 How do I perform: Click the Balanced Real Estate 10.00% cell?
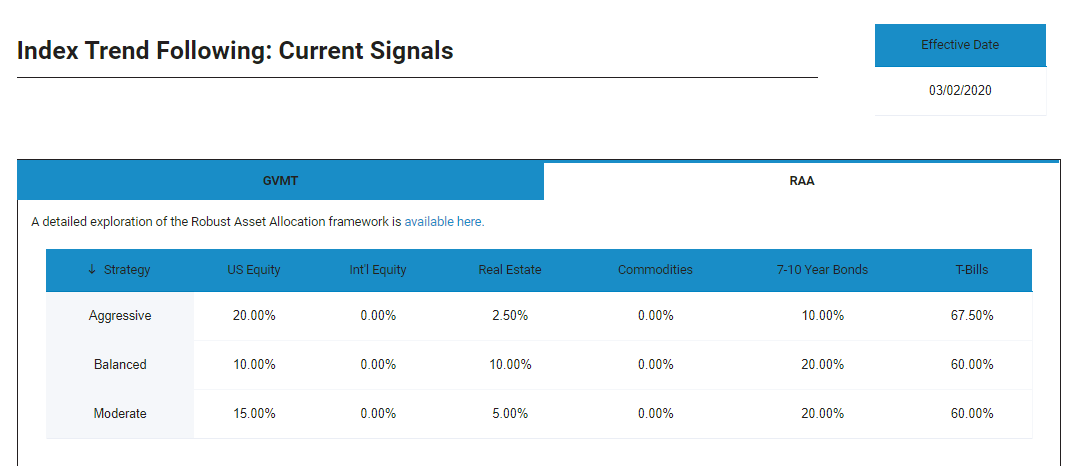coord(510,364)
